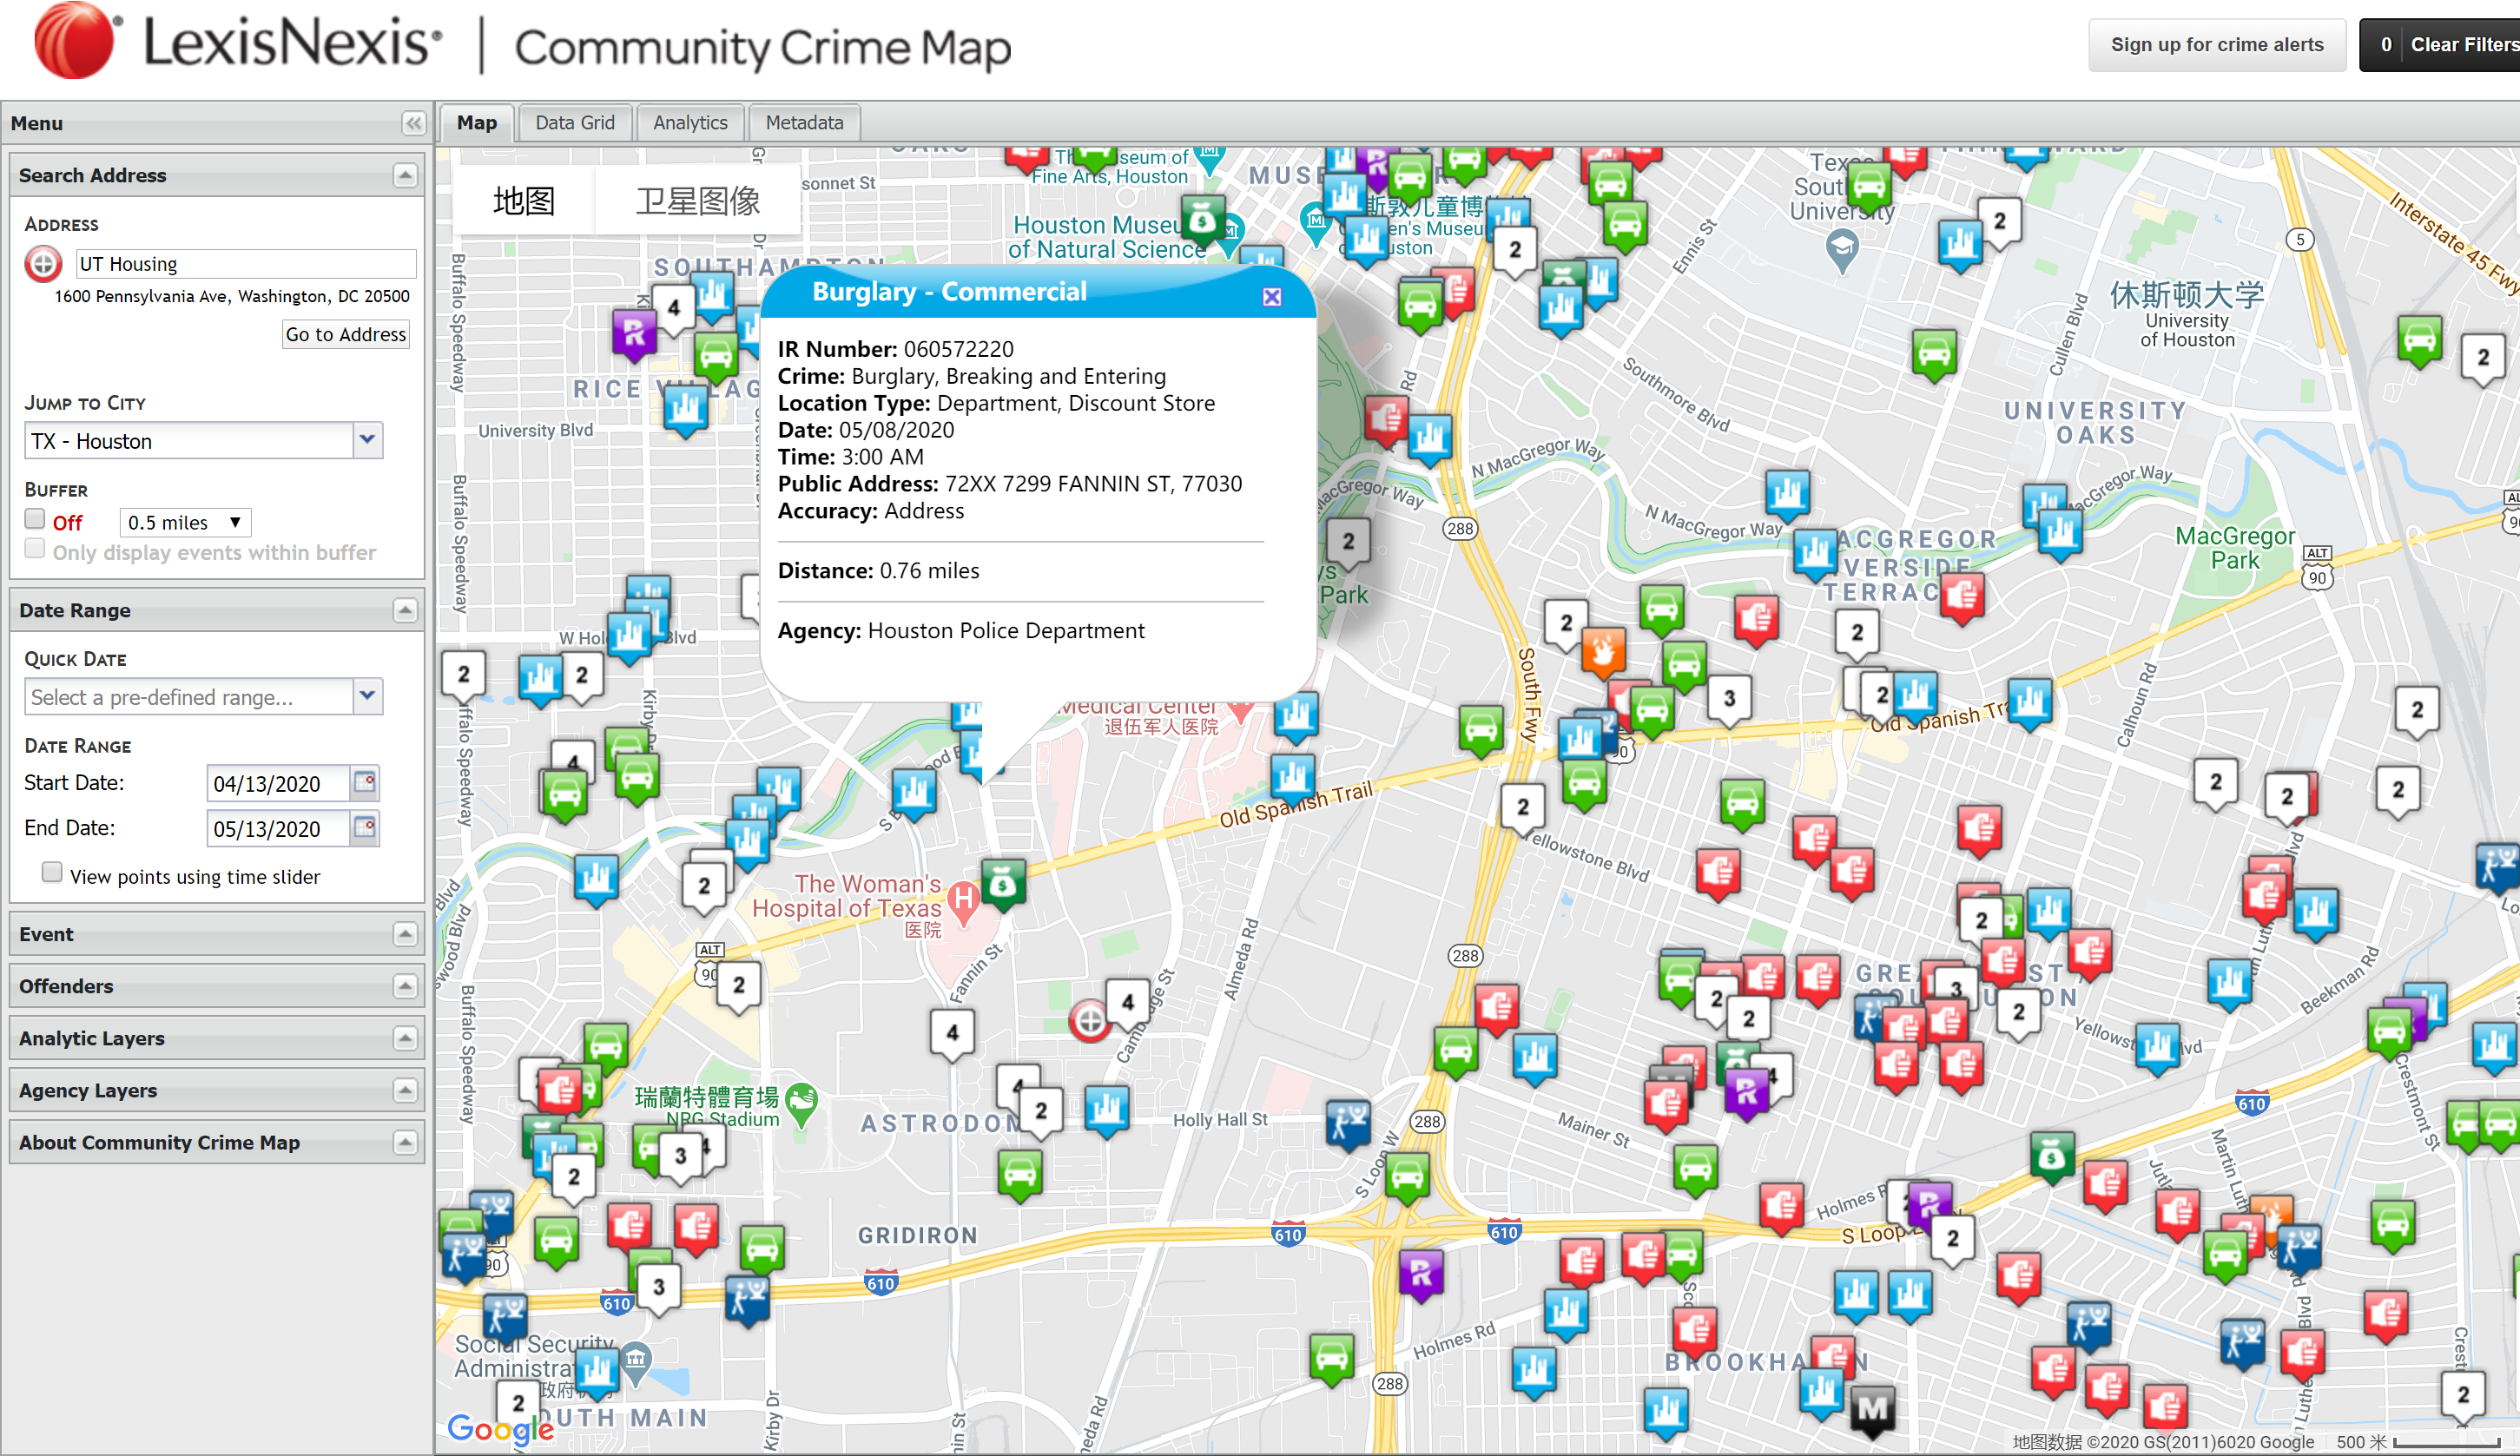
Task: Click the Start Date input field
Action: pos(279,784)
